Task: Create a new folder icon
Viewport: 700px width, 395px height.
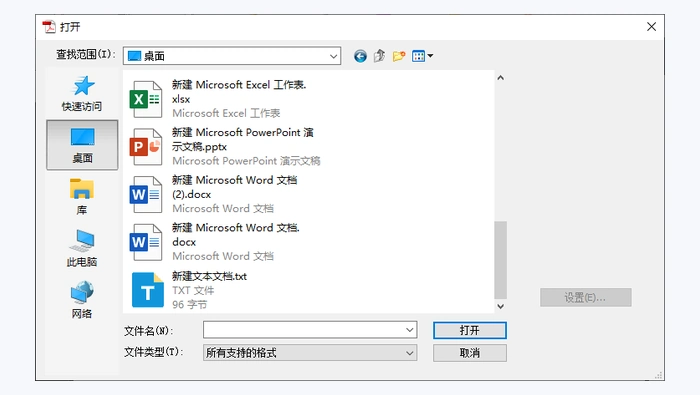Action: pyautogui.click(x=399, y=56)
